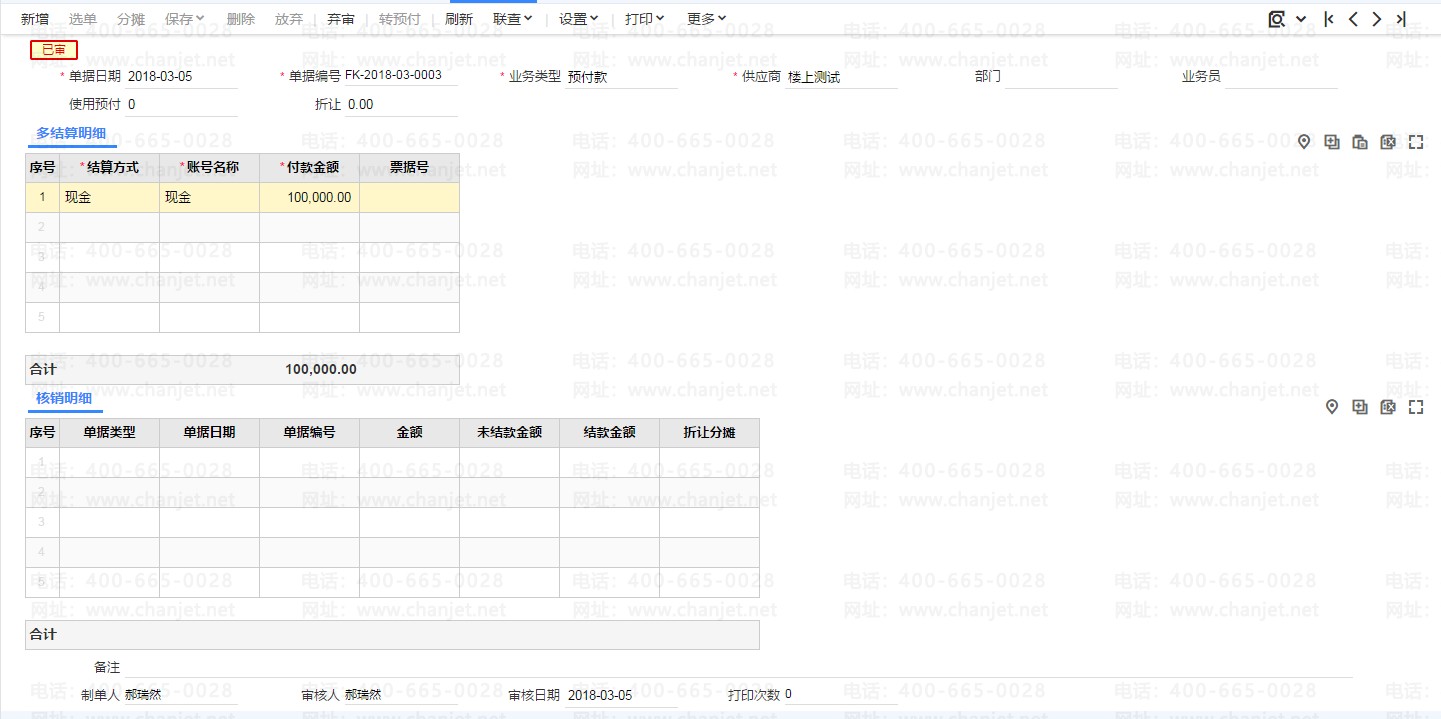The image size is (1441, 719).
Task: Click the 备注 remarks field
Action: pos(738,668)
